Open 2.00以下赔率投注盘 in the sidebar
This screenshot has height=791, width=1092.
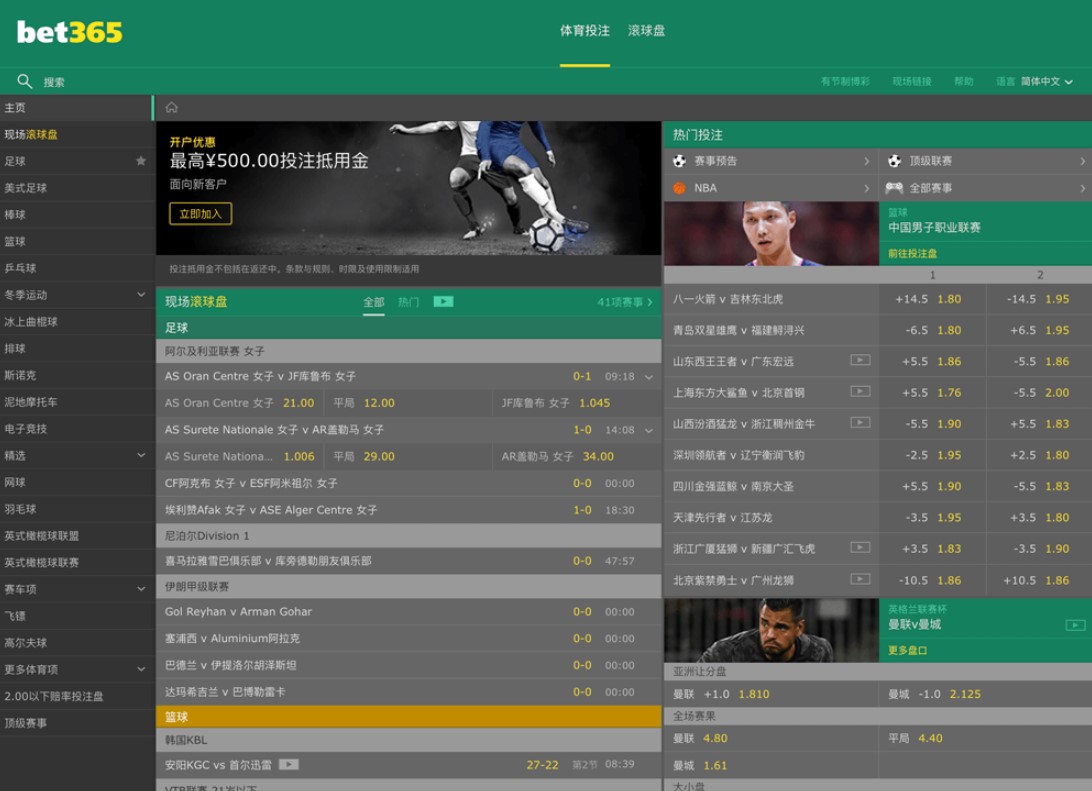[77, 696]
